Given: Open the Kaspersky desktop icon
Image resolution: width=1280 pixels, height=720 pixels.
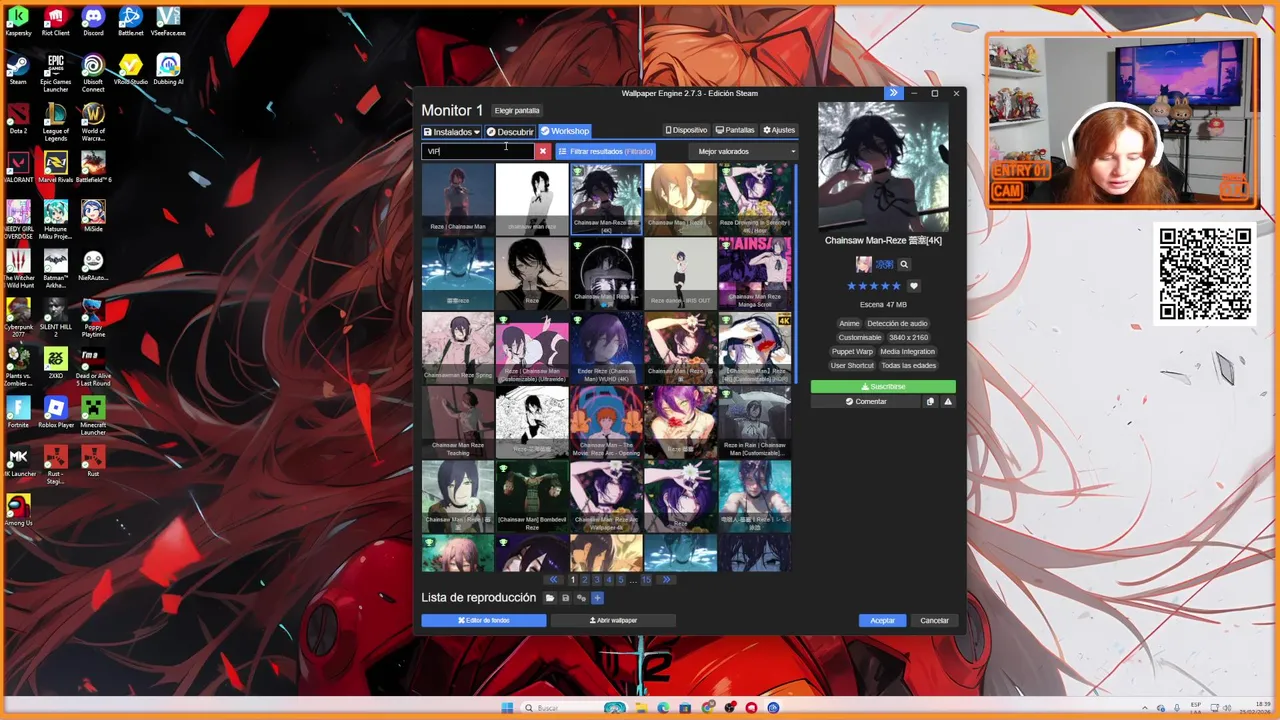Looking at the screenshot, I should (18, 20).
